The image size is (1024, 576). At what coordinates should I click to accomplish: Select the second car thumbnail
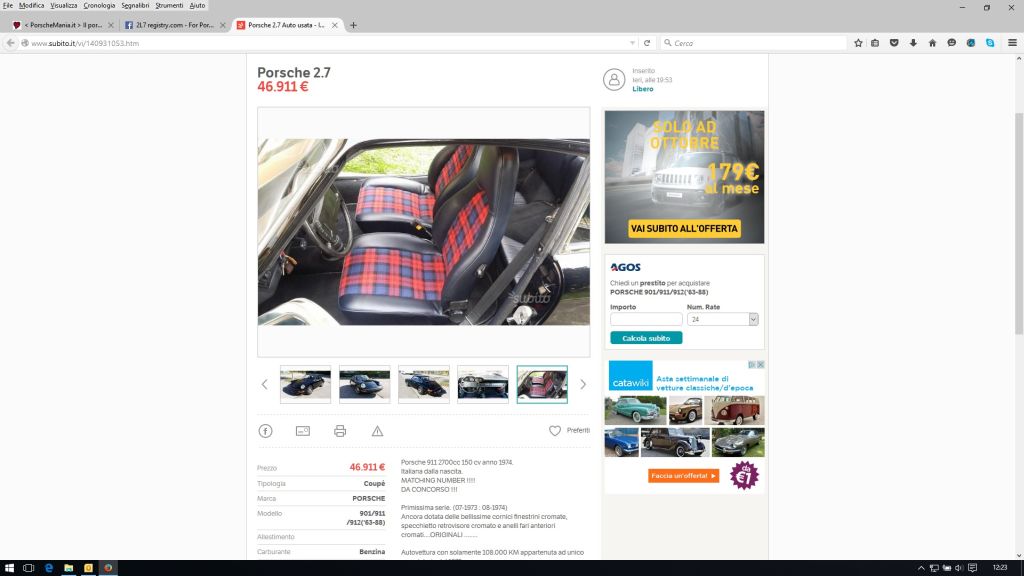(364, 385)
